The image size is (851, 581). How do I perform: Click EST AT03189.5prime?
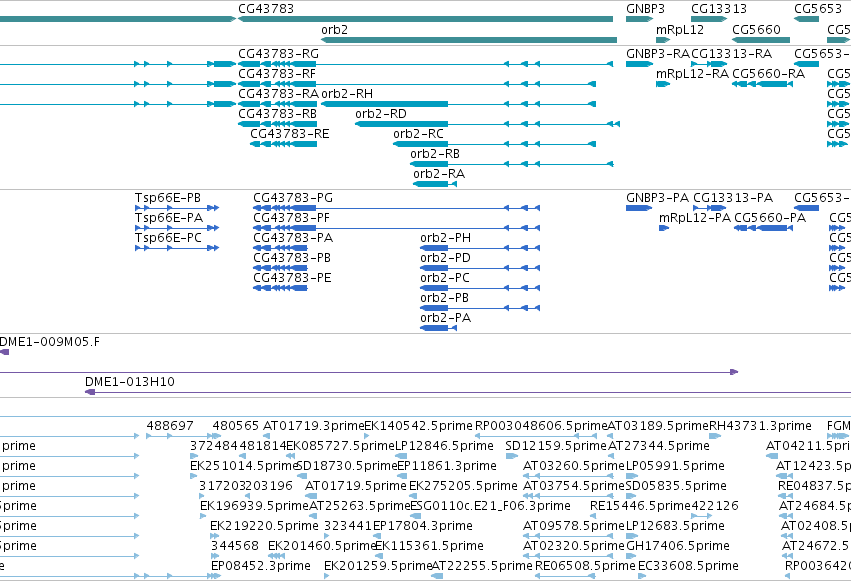(658, 426)
